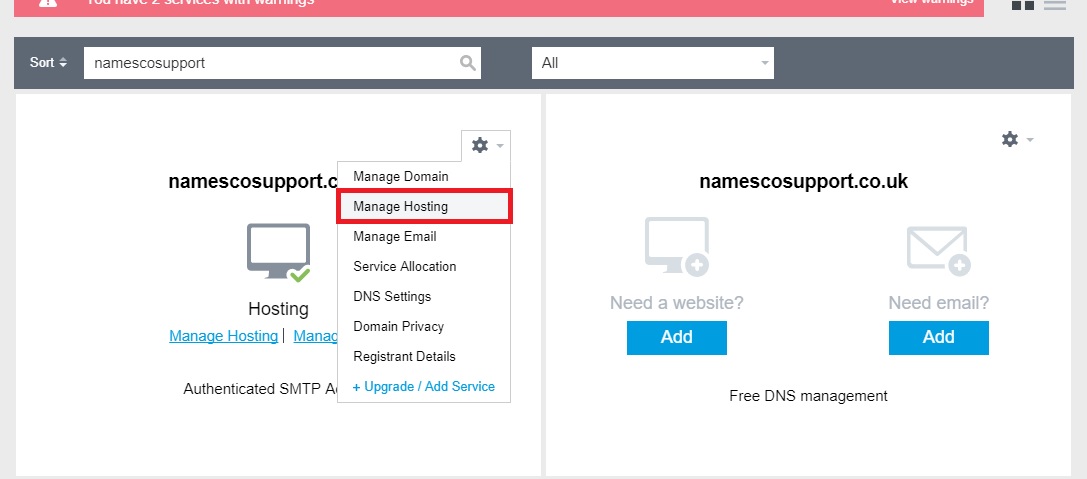Expand the All filter dropdown
1087x479 pixels.
pyautogui.click(x=652, y=63)
